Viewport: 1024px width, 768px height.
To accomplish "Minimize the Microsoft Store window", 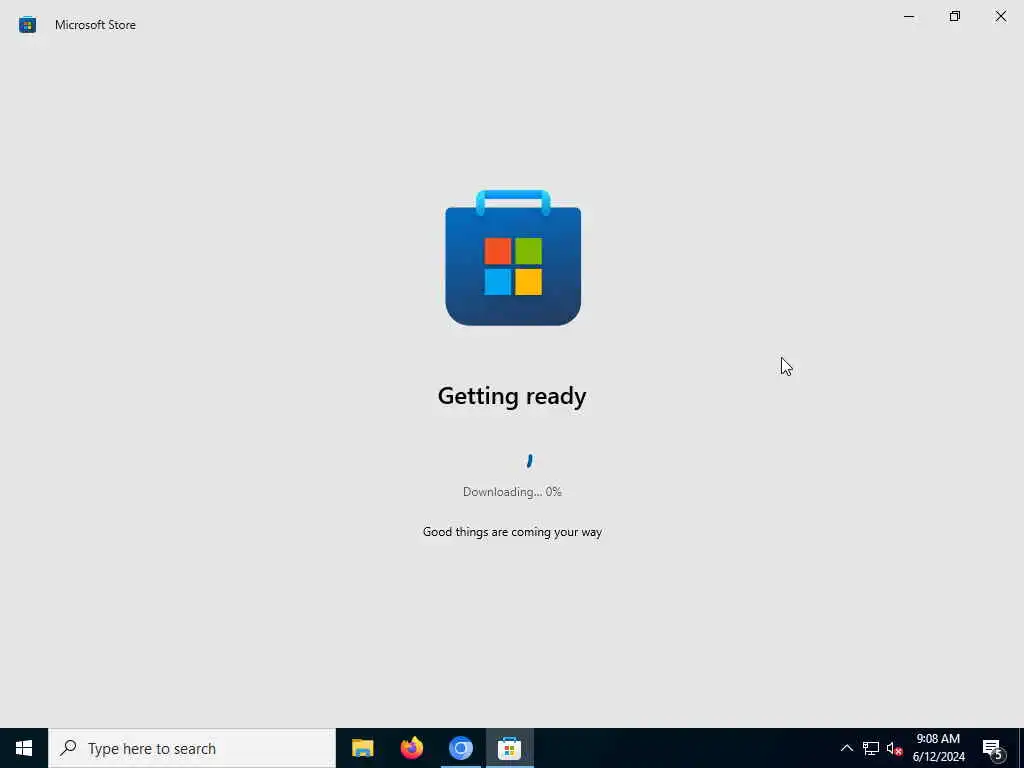I will coord(908,16).
